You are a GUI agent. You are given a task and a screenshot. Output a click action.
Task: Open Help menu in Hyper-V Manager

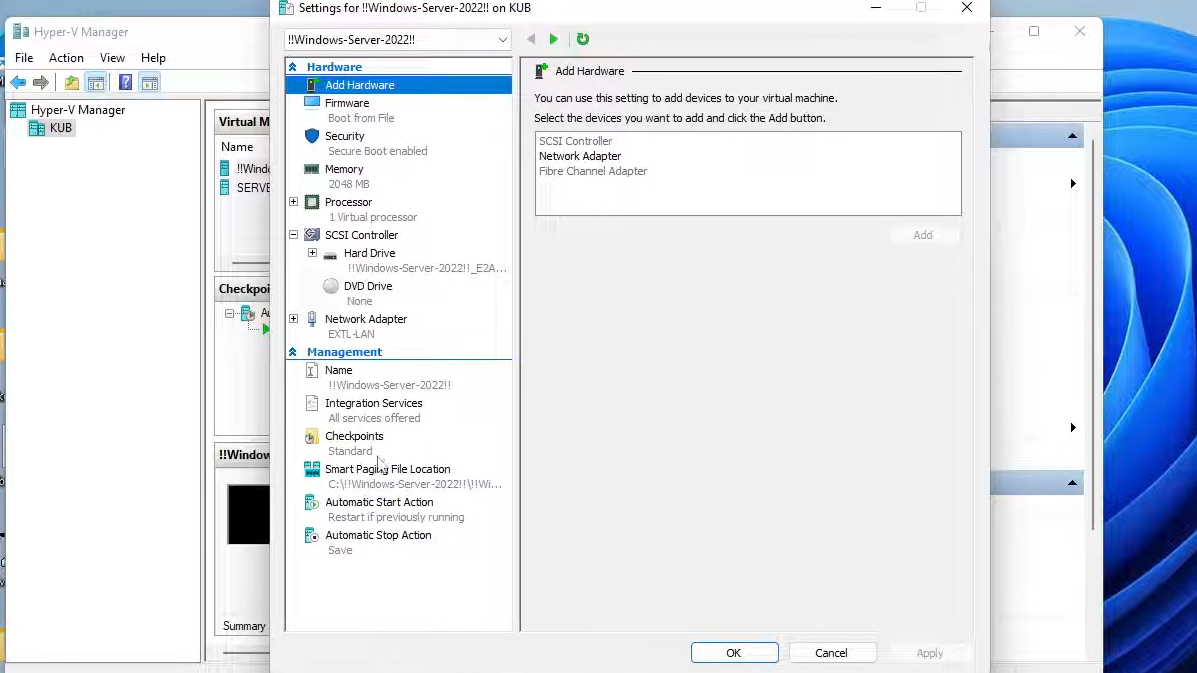(153, 58)
